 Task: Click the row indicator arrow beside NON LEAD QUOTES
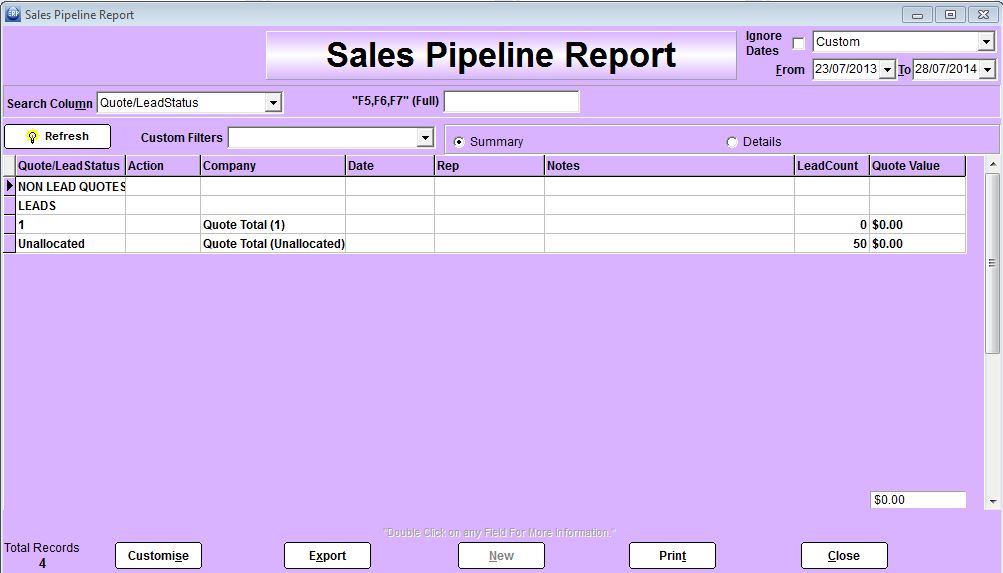[10, 186]
